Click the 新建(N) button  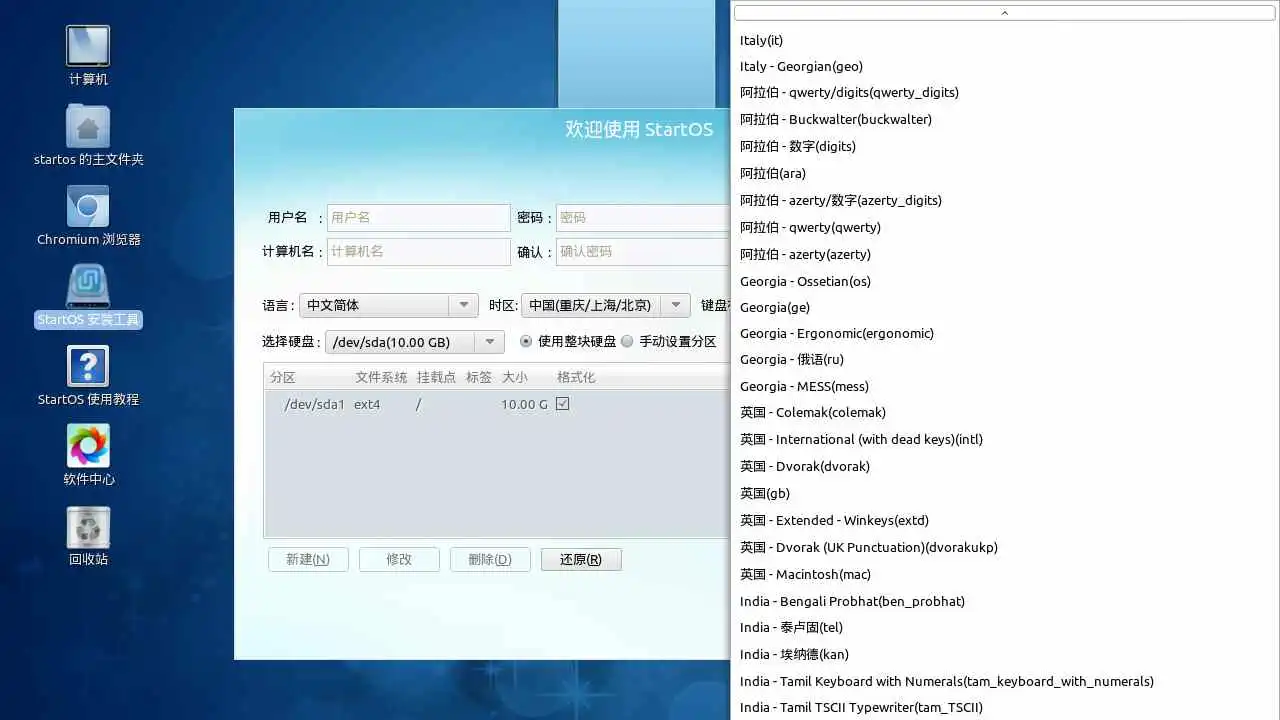coord(308,559)
